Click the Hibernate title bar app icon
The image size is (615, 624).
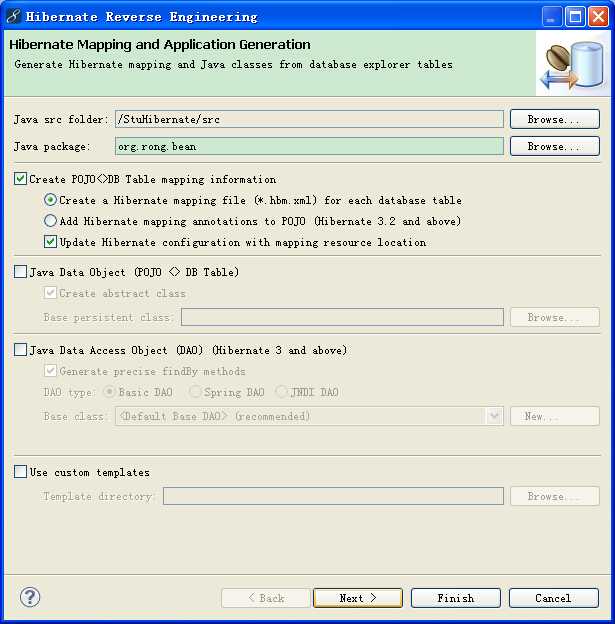[x=14, y=16]
